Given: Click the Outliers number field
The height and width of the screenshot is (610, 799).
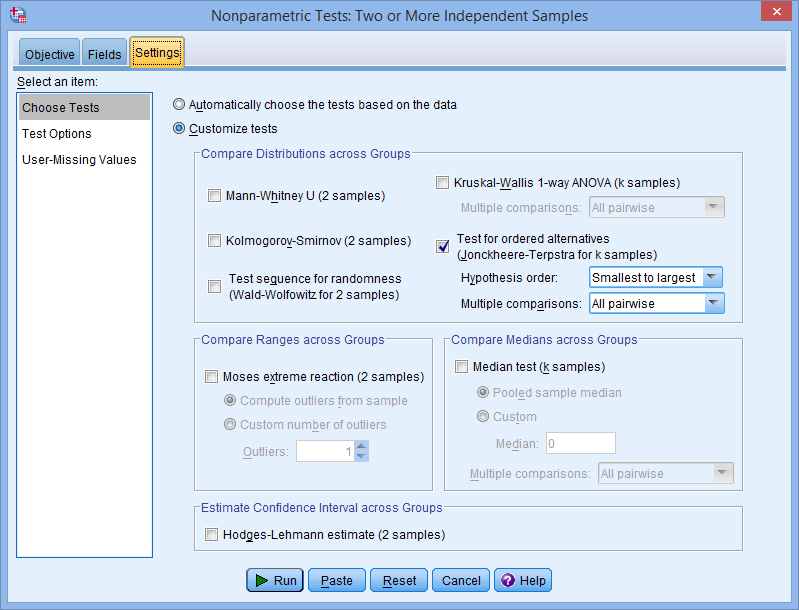Looking at the screenshot, I should click(325, 452).
